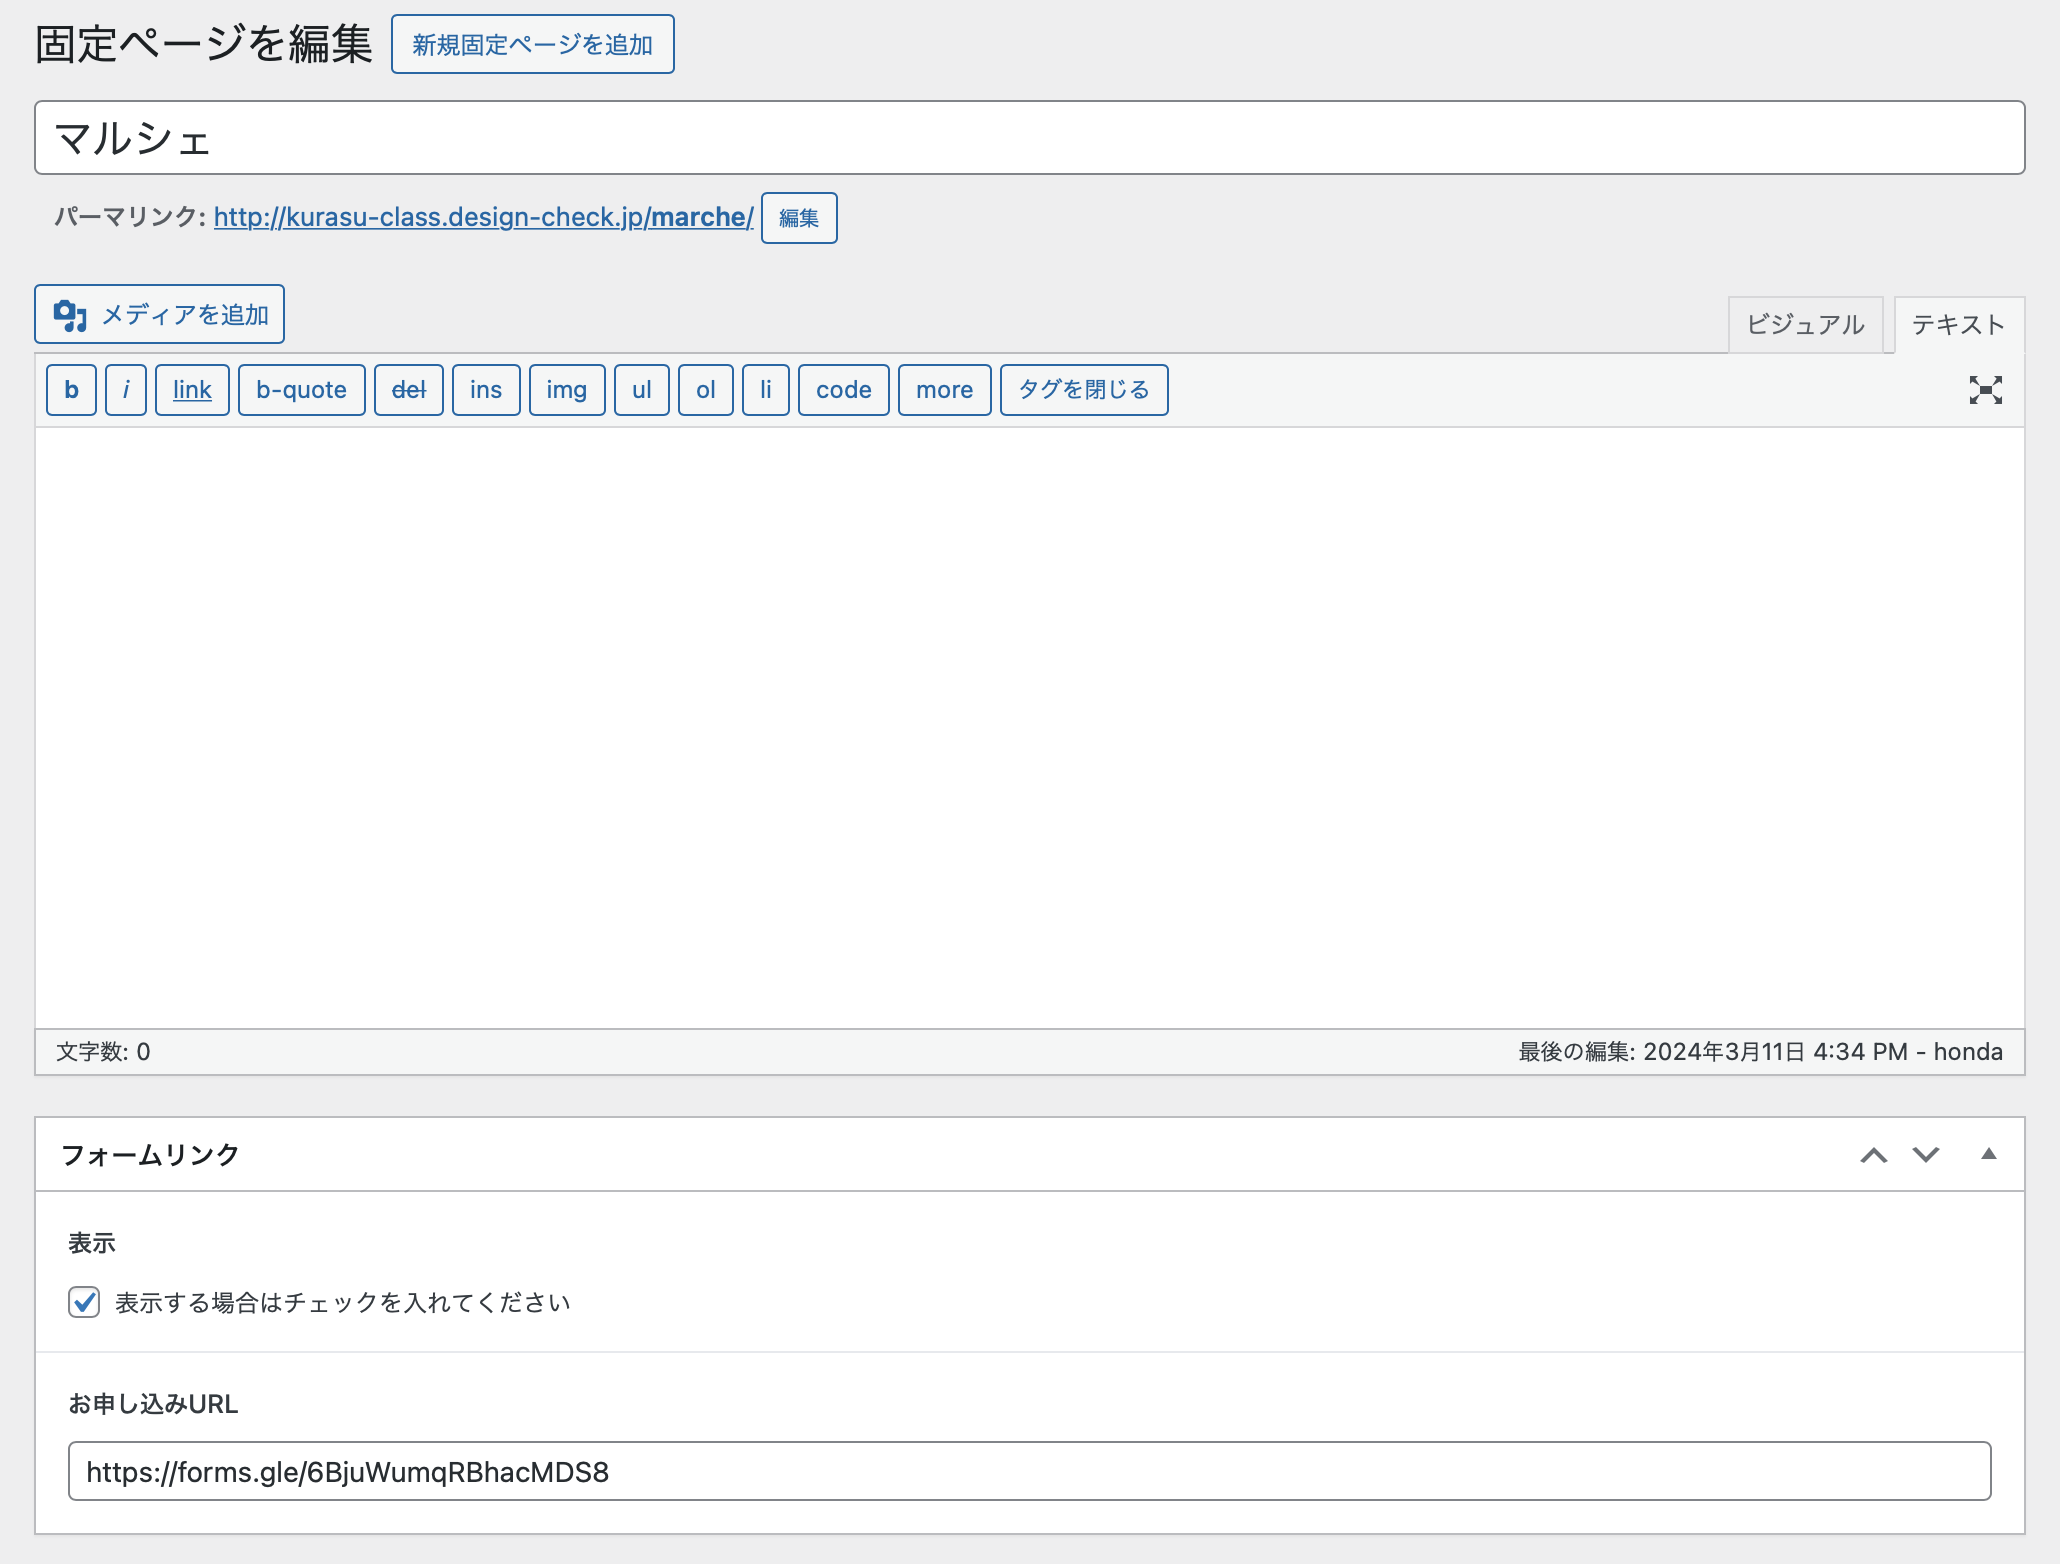
Task: Select the テキスト editor tab
Action: point(1958,324)
